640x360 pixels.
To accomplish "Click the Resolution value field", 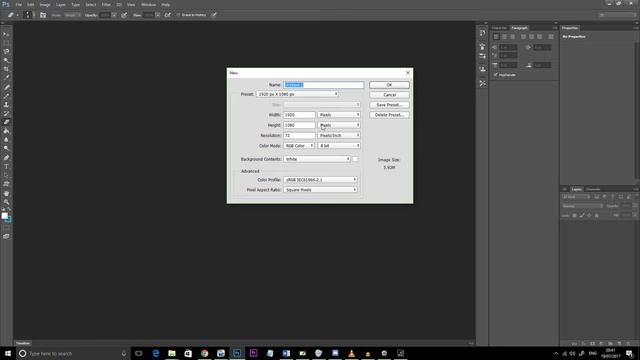I will [299, 136].
